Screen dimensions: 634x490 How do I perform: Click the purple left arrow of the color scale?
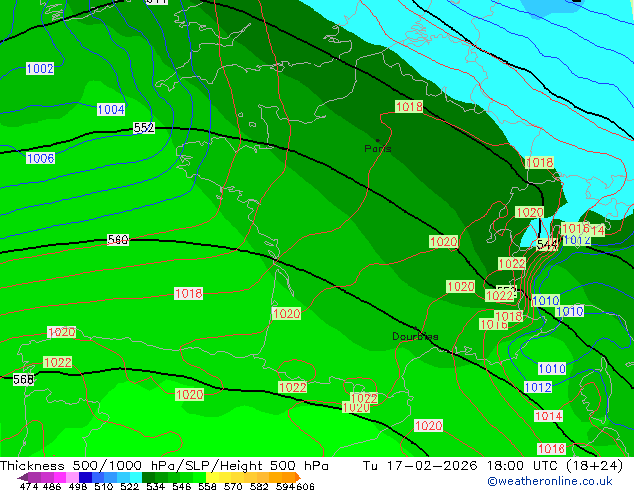pos(23,478)
